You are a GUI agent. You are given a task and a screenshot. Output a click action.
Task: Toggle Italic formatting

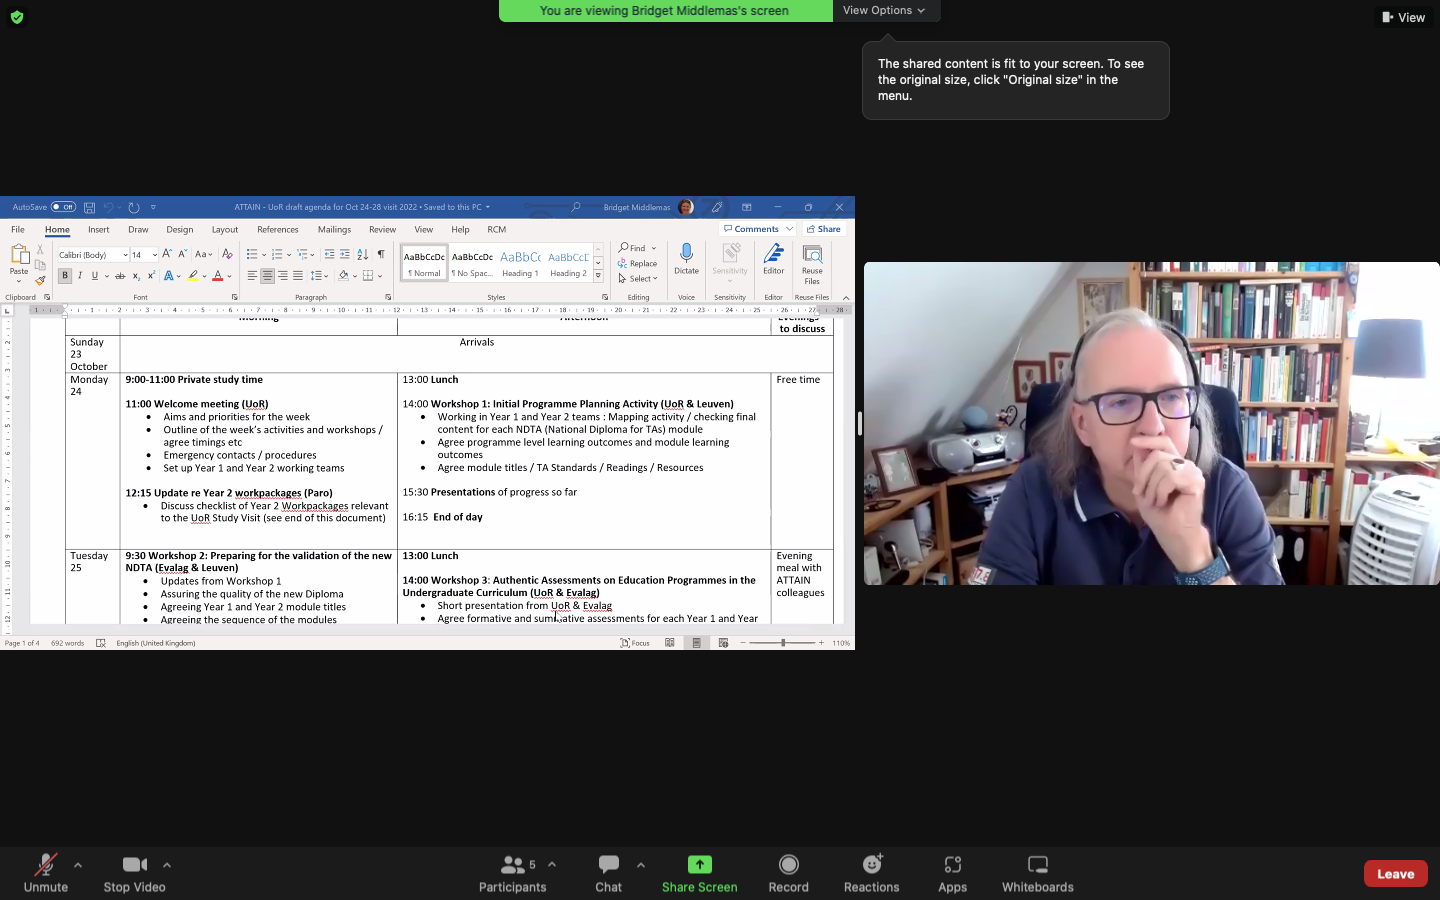click(80, 276)
